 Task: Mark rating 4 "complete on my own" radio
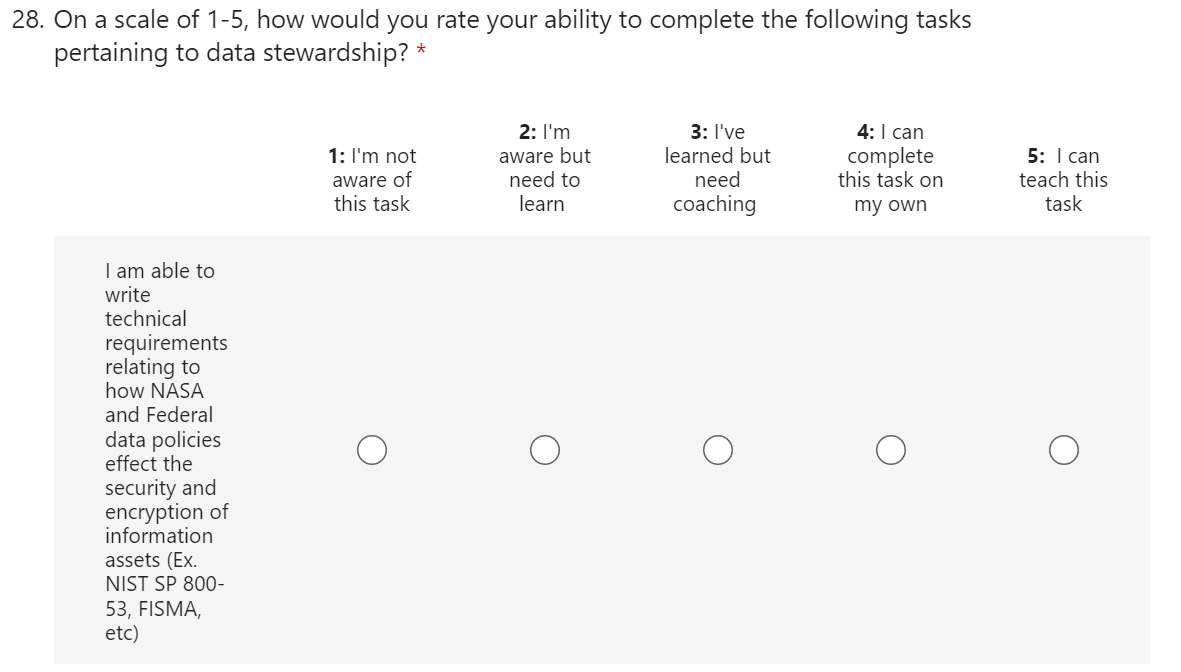[890, 450]
